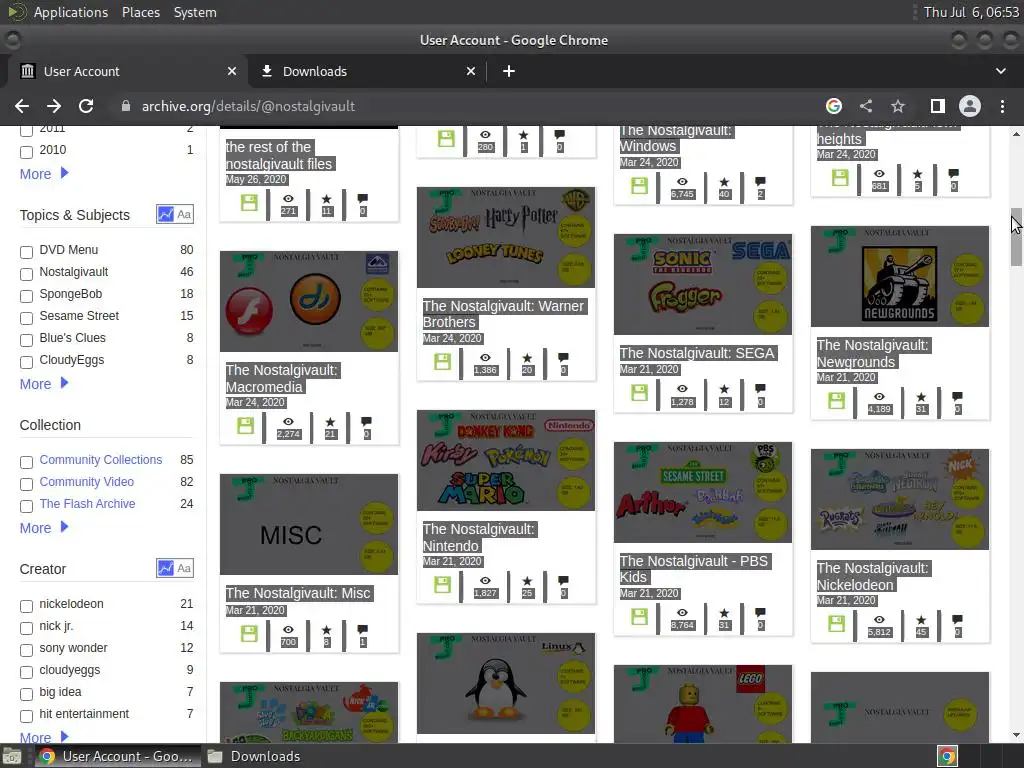Check the sony wonder creator filter
This screenshot has height=768, width=1024.
[26, 650]
